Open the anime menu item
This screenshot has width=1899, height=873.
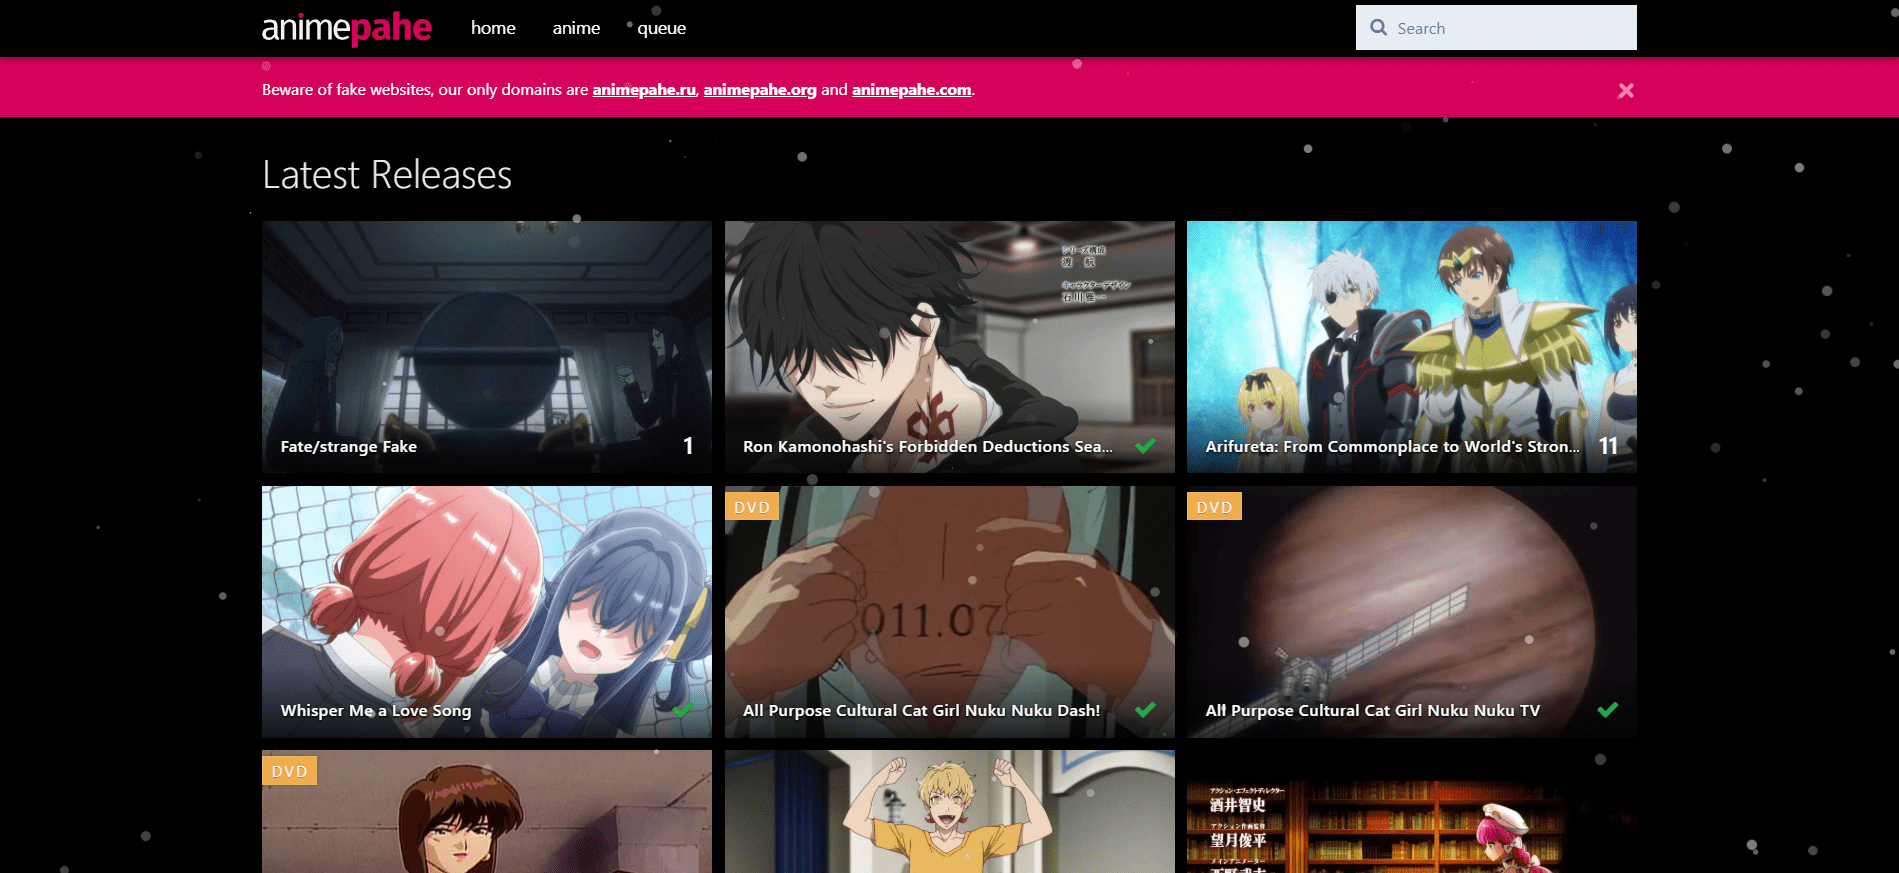(x=576, y=28)
